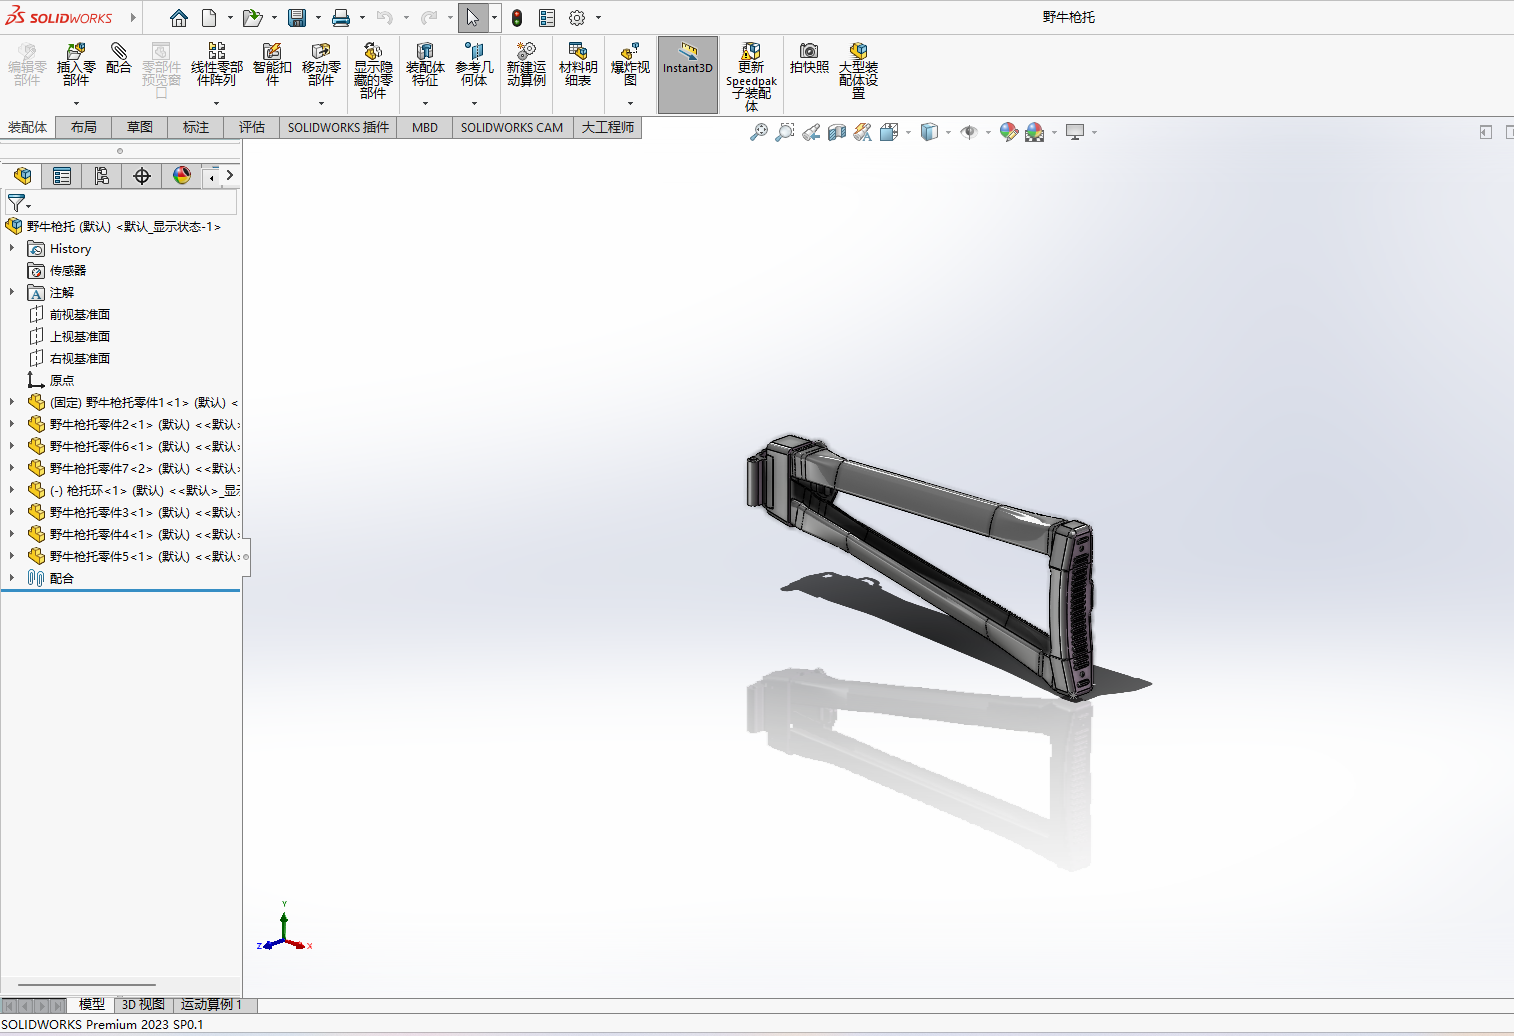The width and height of the screenshot is (1514, 1036).
Task: Open the ConfigurationManager tab
Action: [x=102, y=176]
